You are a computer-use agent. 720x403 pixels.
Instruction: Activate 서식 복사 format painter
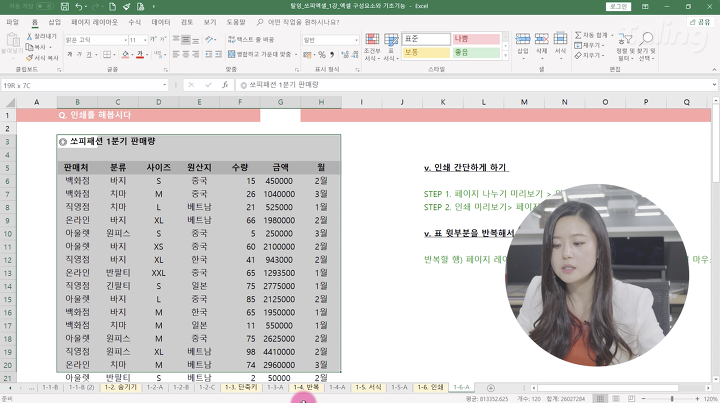point(42,58)
